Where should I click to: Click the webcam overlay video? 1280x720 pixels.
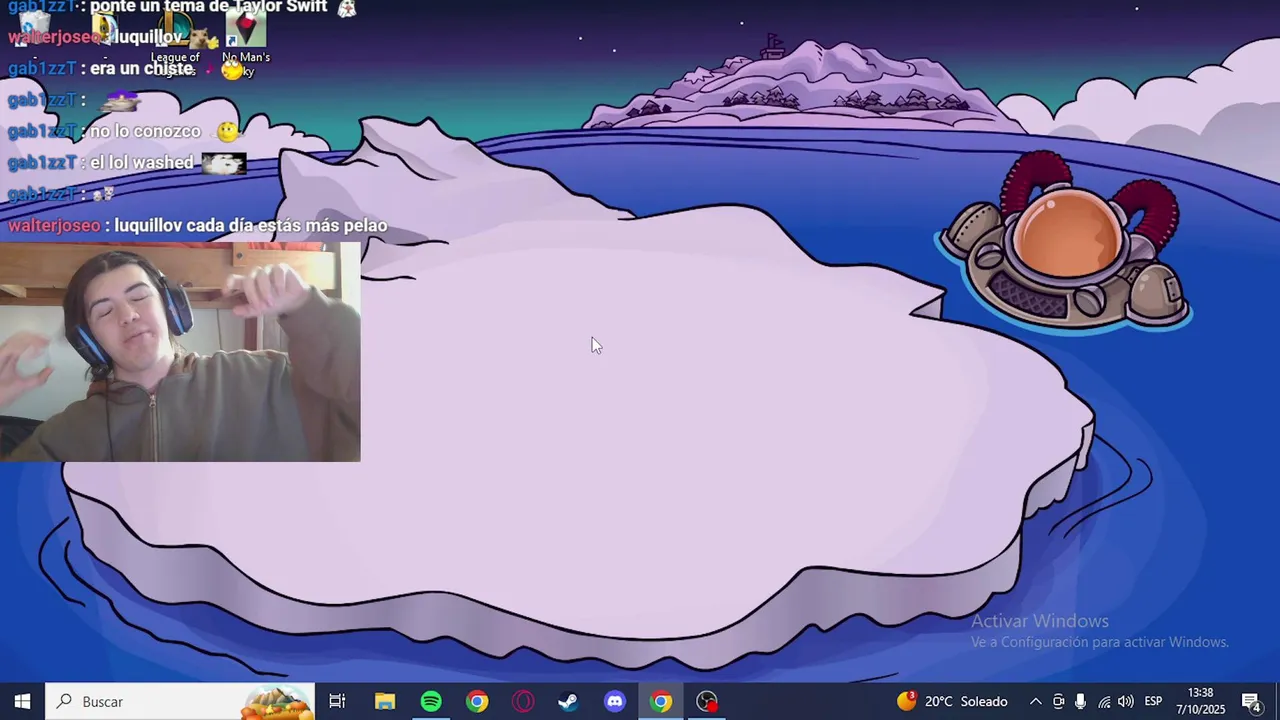pyautogui.click(x=180, y=352)
